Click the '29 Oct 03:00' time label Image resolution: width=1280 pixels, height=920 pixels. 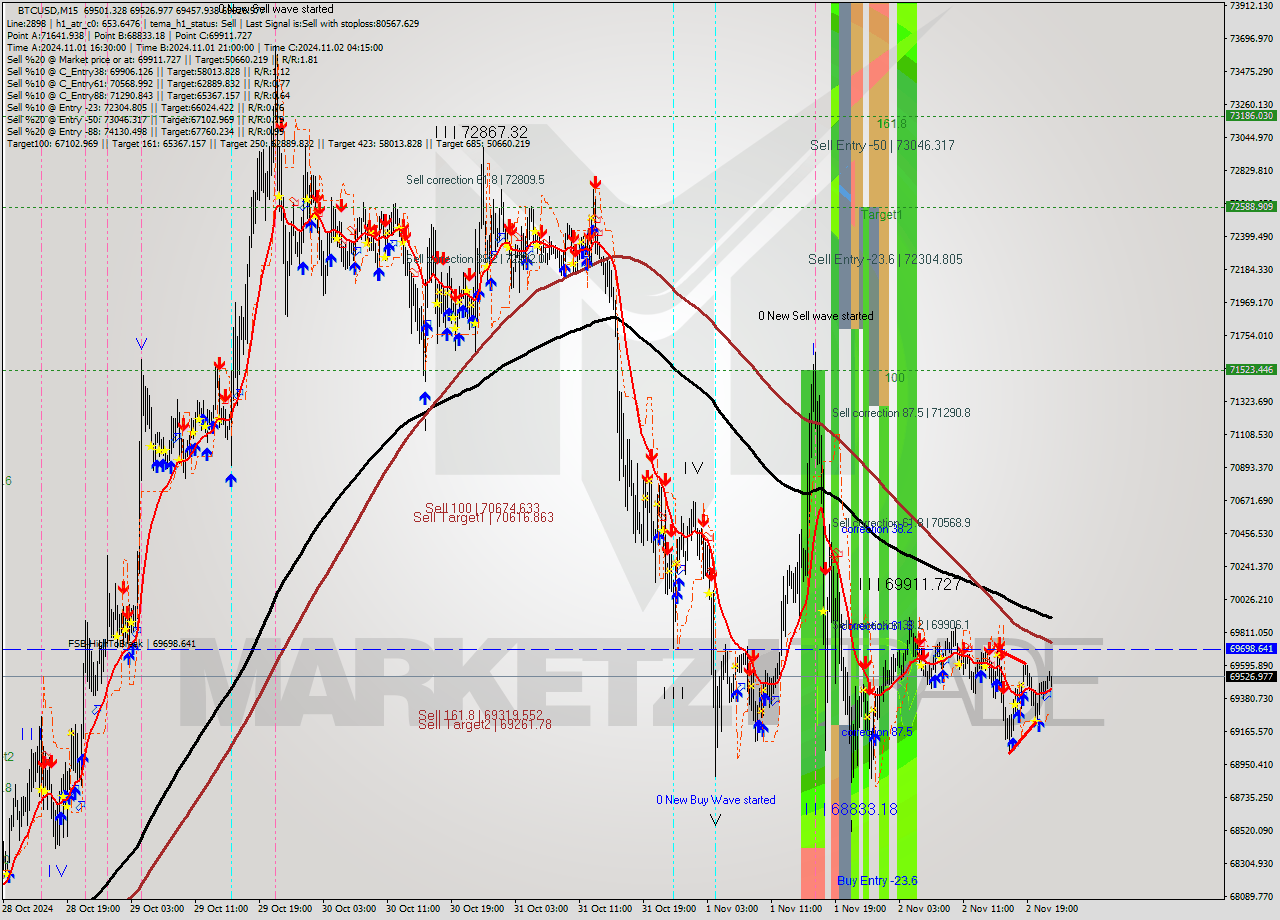[156, 909]
